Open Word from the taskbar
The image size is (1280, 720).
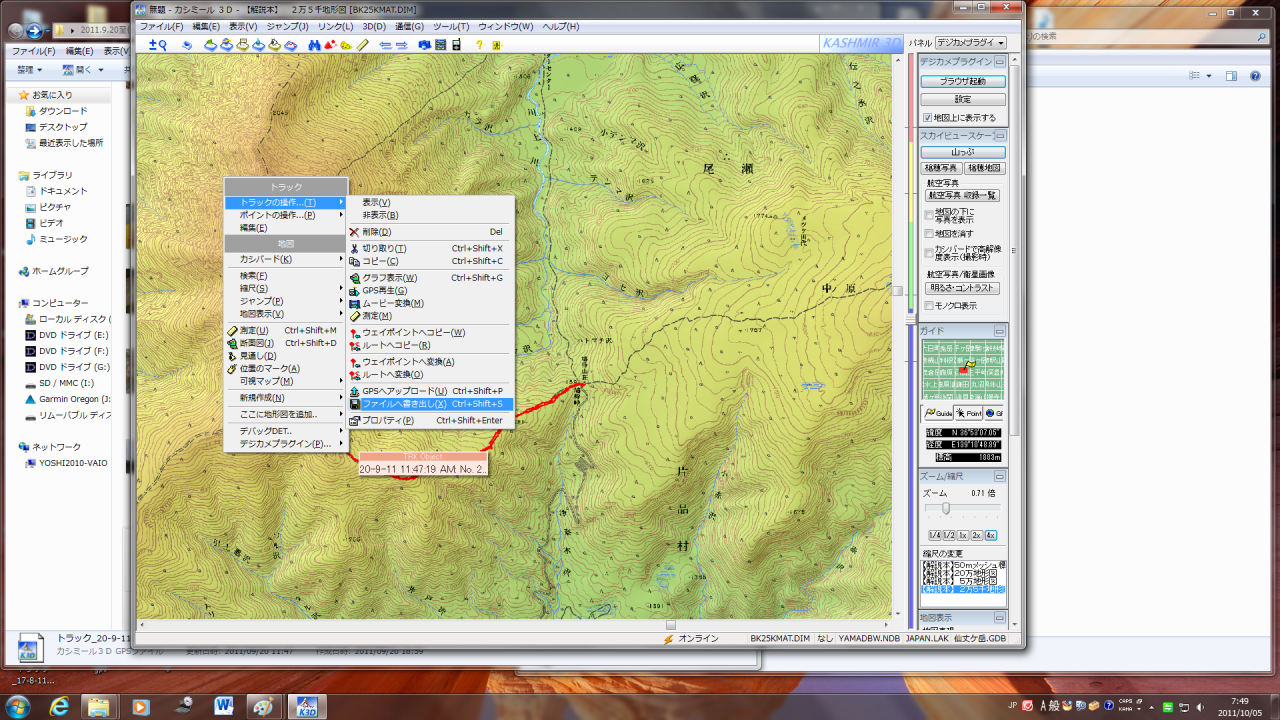tap(223, 706)
